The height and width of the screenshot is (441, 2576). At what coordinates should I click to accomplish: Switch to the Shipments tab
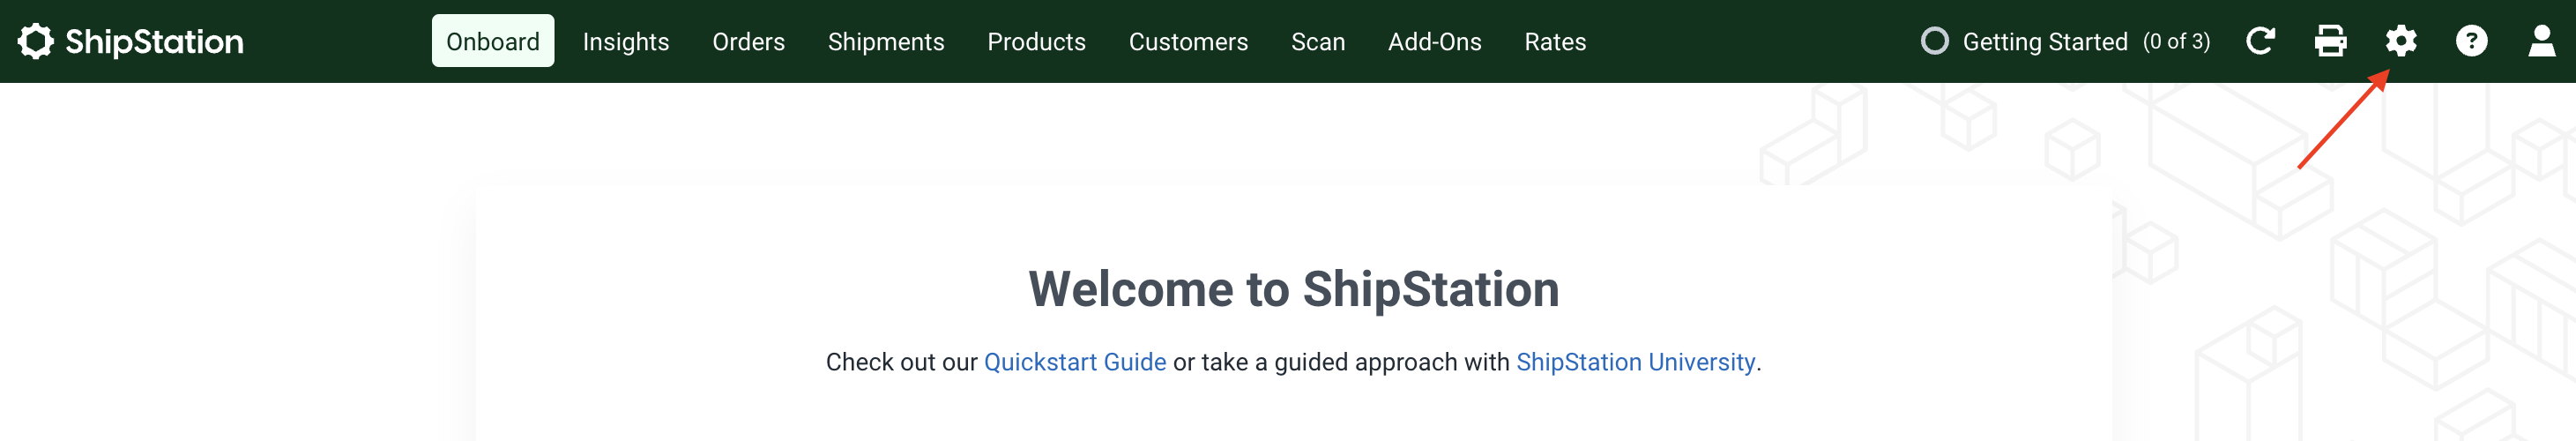(x=886, y=41)
